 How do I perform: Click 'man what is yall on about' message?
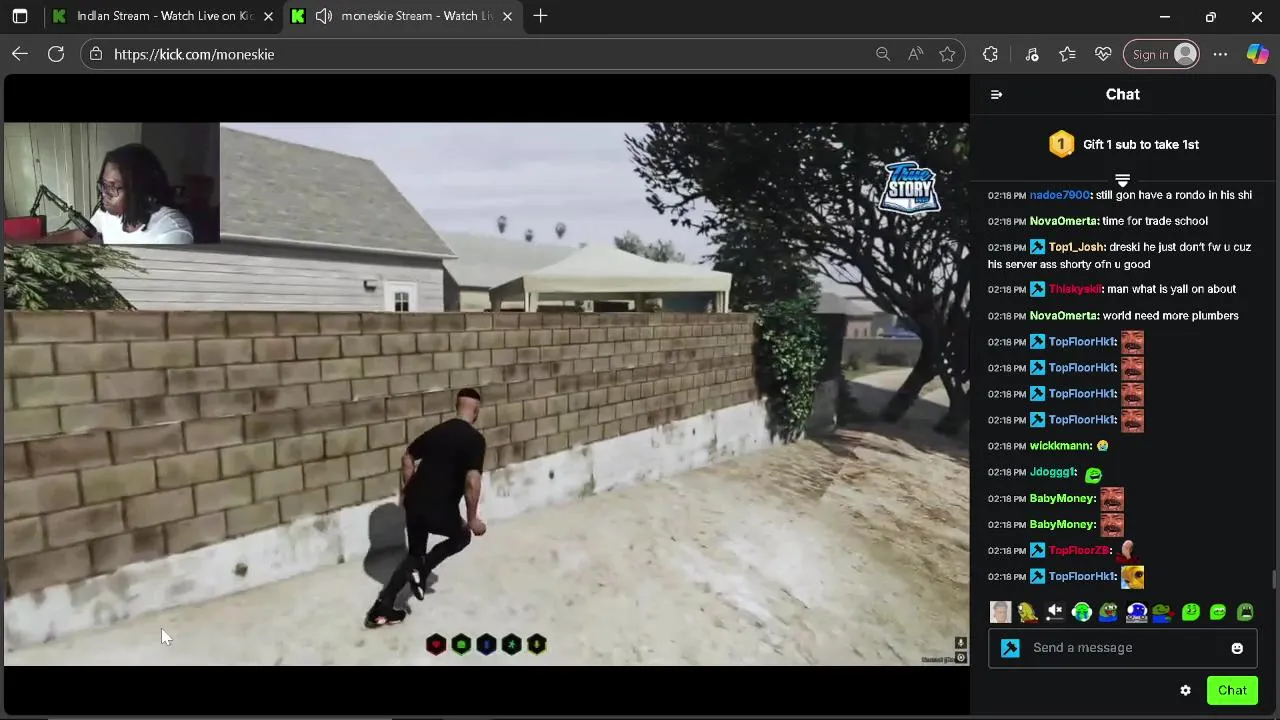coord(1172,289)
